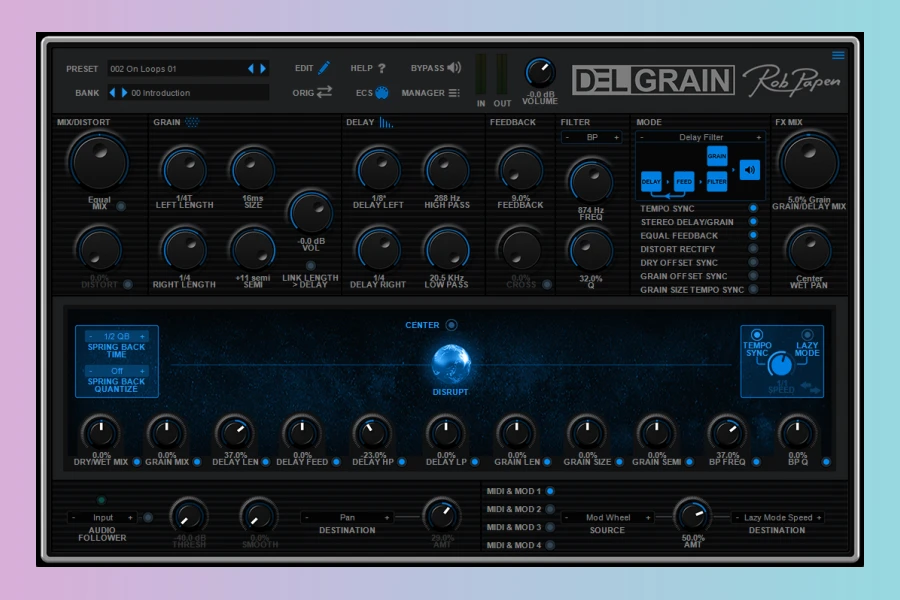Open the preset MANAGER list icon
The height and width of the screenshot is (600, 900).
pyautogui.click(x=454, y=92)
